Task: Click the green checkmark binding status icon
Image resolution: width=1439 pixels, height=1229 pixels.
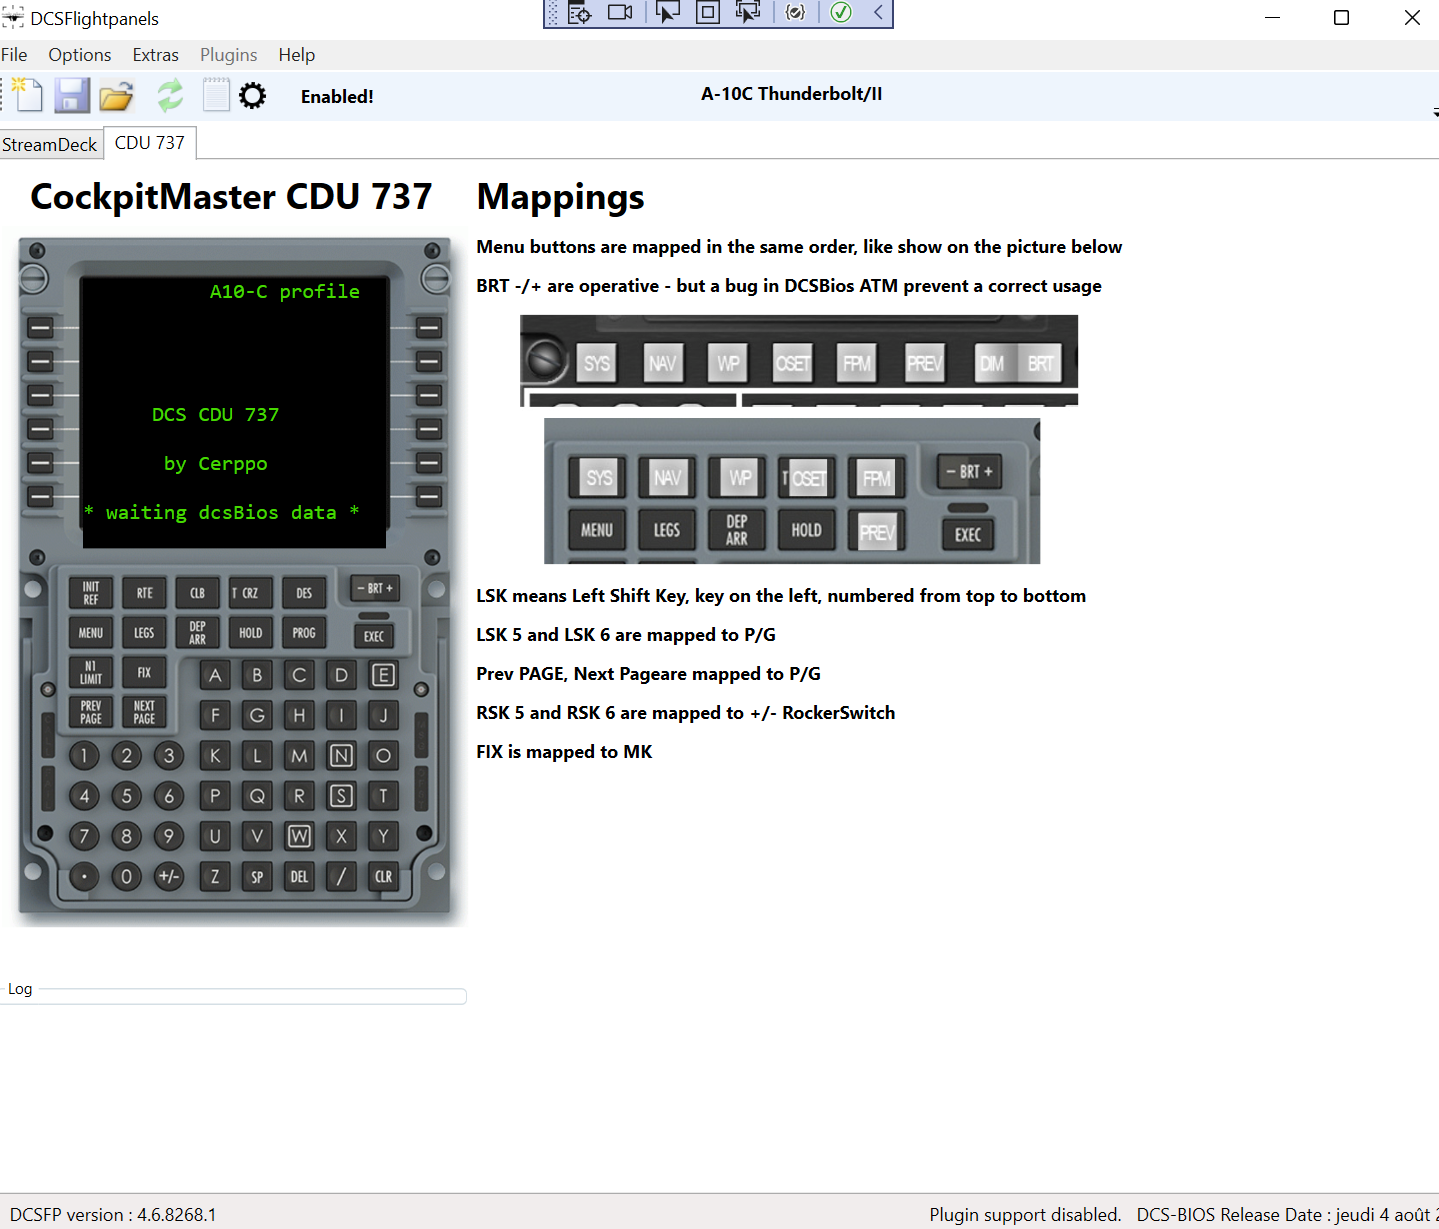Action: pos(841,12)
